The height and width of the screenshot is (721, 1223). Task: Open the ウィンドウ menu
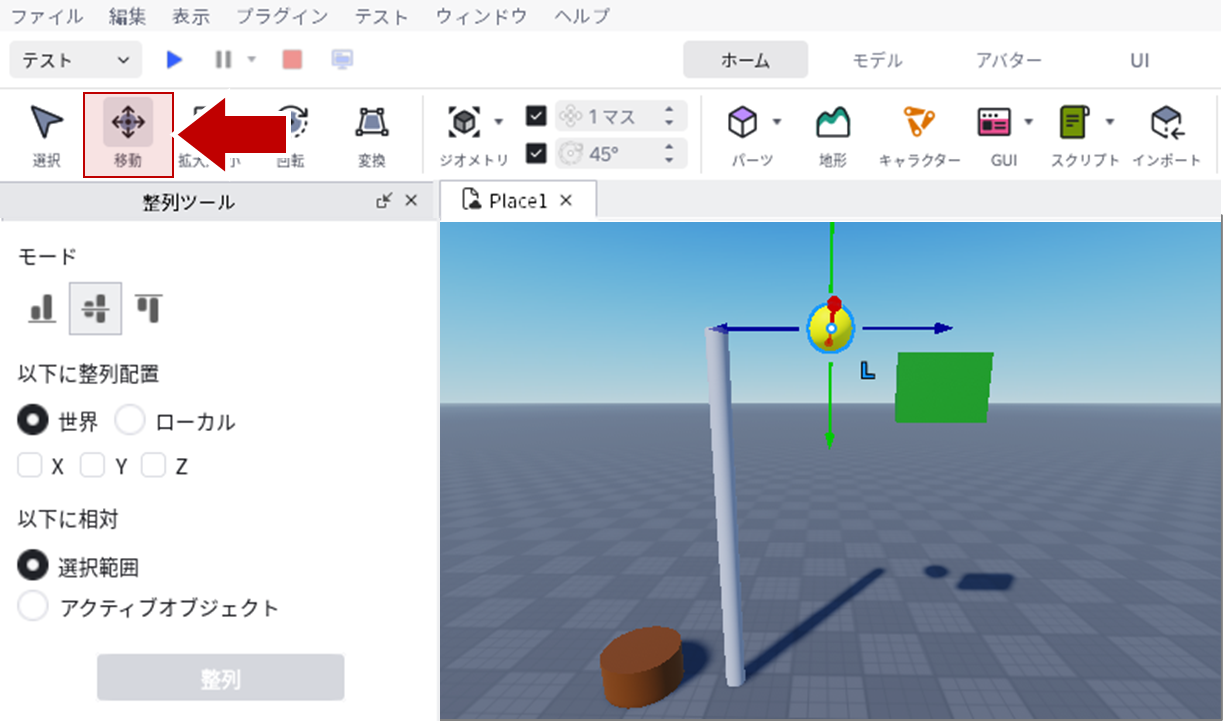click(482, 16)
